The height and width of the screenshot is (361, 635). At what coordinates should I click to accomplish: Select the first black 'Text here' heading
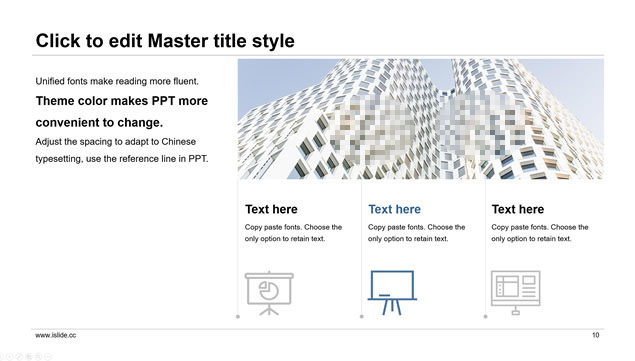271,209
